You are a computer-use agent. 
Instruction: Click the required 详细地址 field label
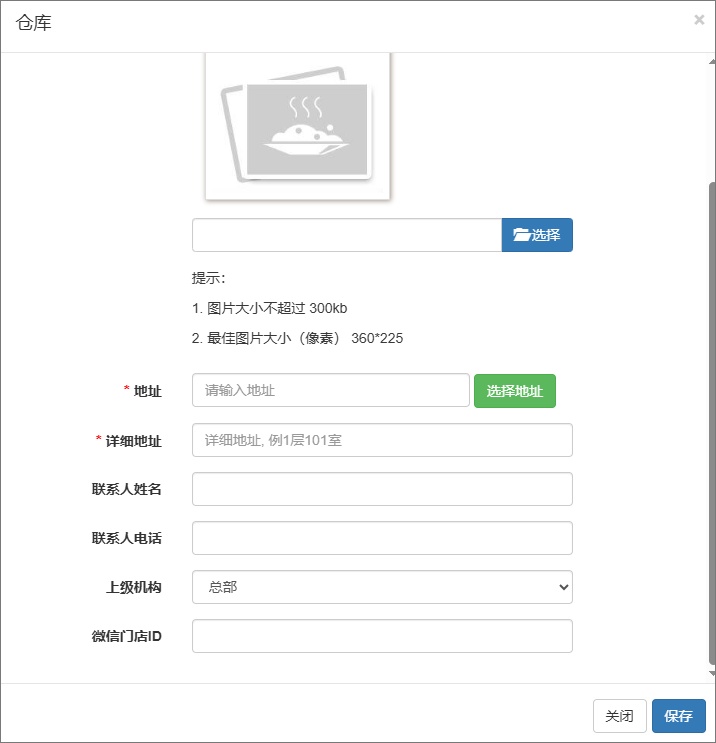[x=133, y=440]
